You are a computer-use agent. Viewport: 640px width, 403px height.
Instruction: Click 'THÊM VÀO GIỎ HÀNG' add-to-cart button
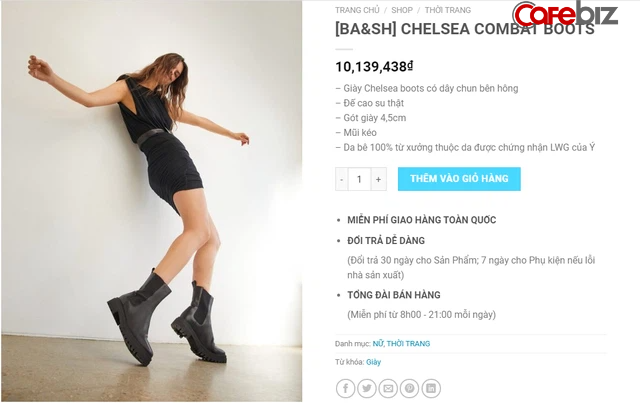pyautogui.click(x=459, y=179)
